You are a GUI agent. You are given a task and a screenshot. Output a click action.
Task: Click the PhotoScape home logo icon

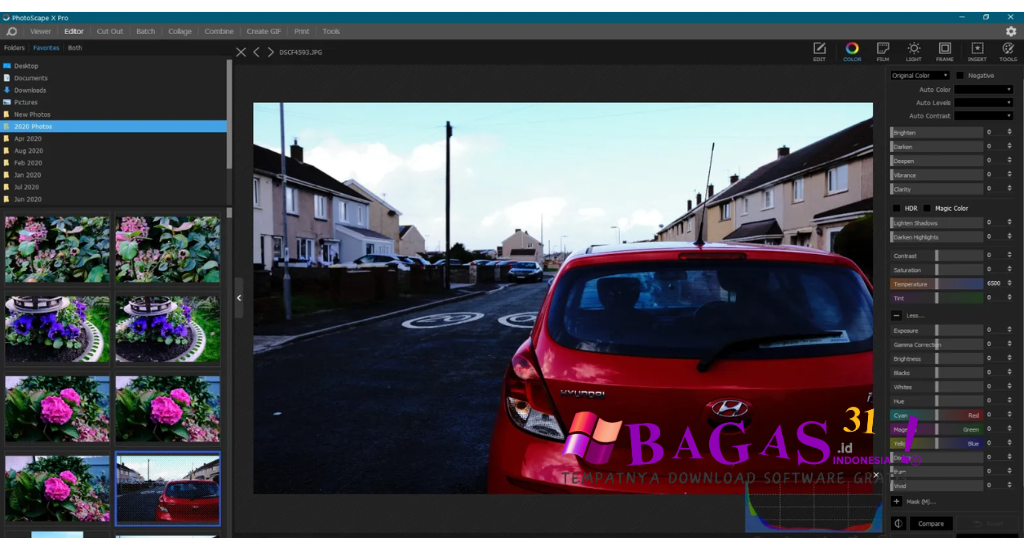point(12,31)
